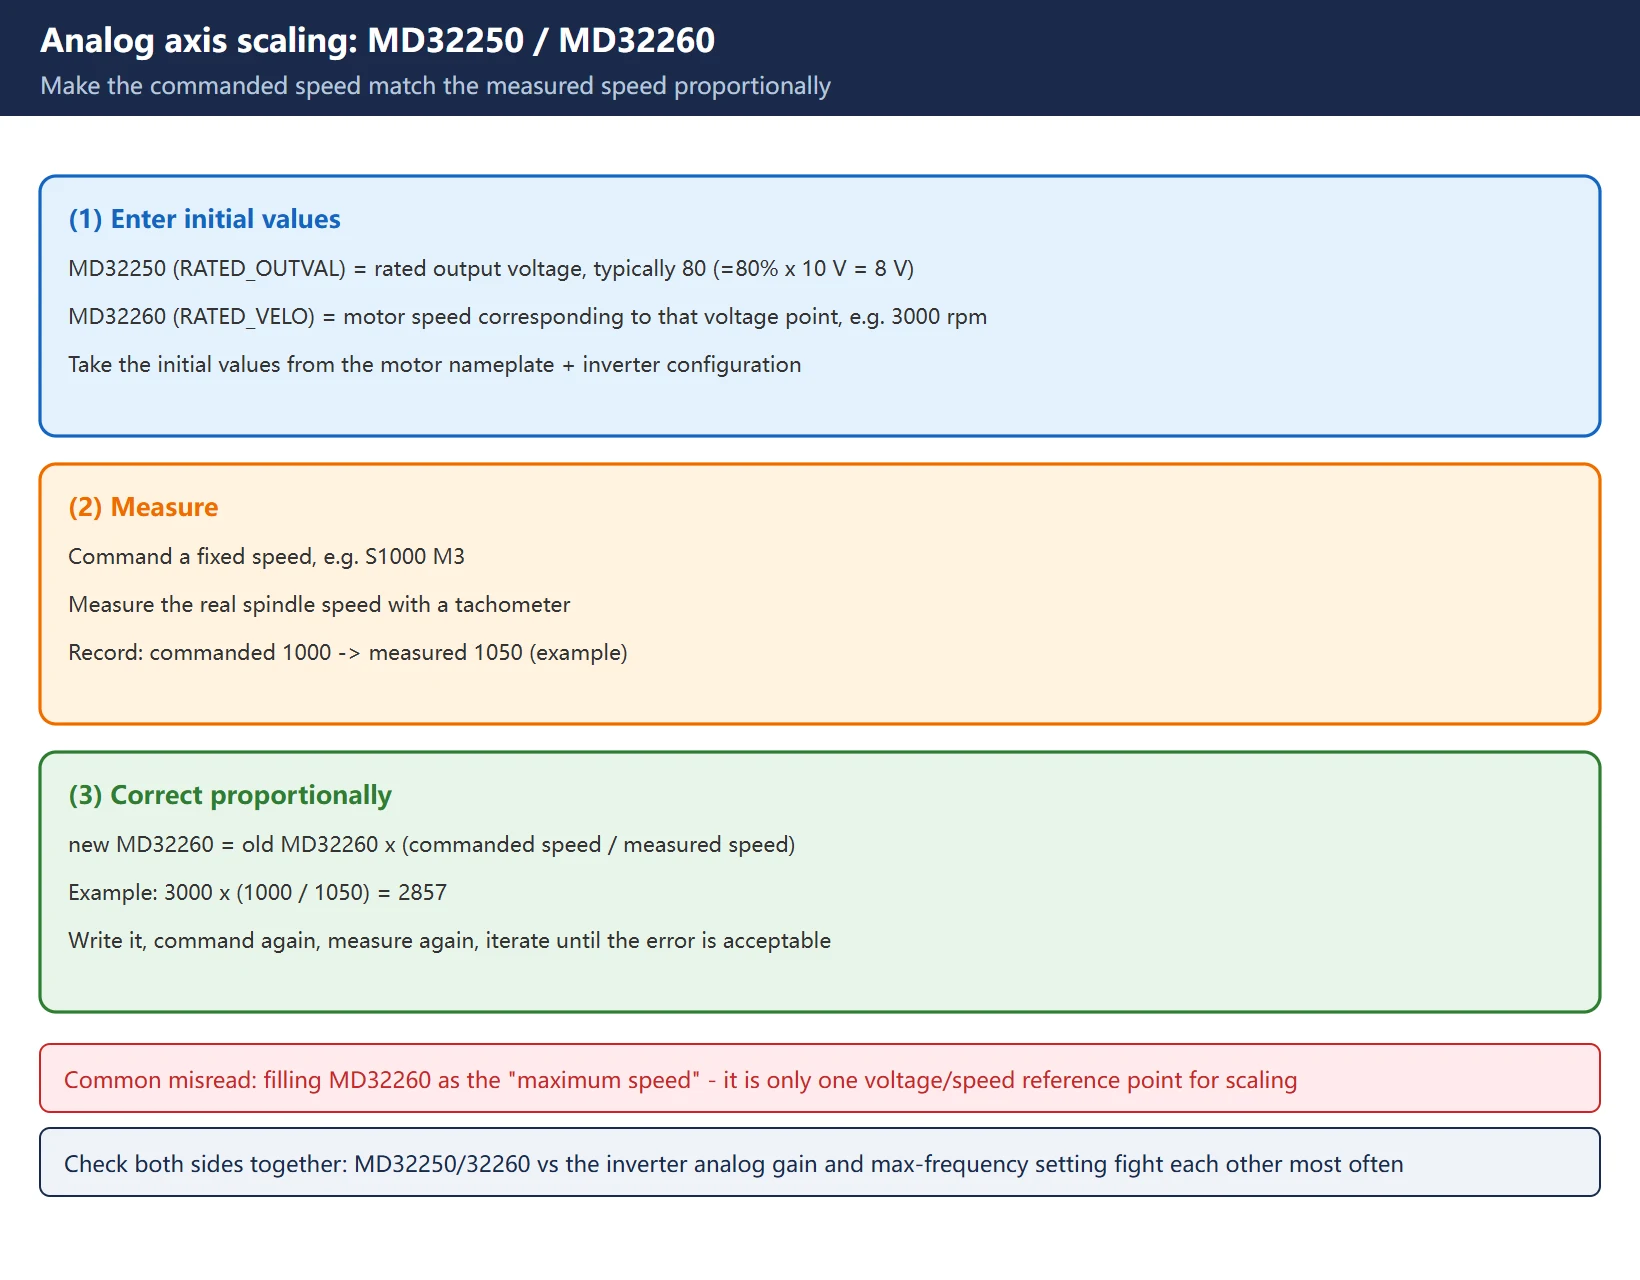
Task: Click the 'Record: commanded 1000 -> measured 1050' line
Action: click(347, 652)
